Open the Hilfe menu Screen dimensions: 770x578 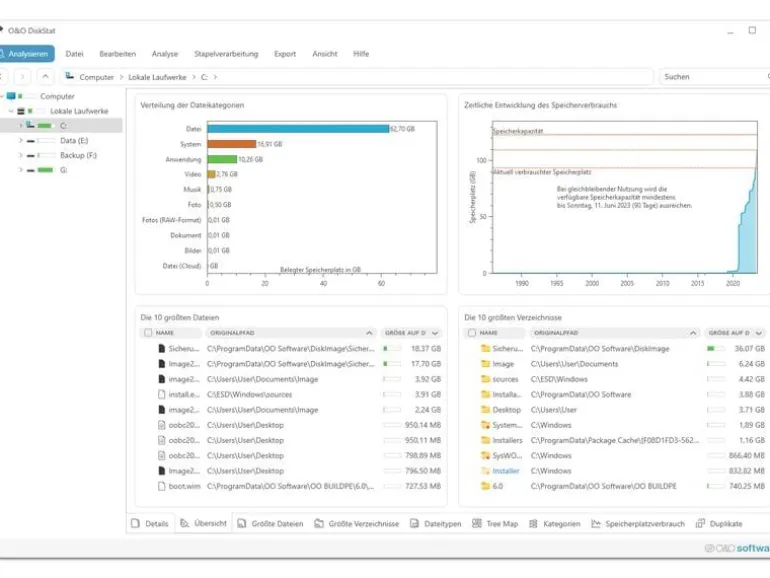[361, 54]
